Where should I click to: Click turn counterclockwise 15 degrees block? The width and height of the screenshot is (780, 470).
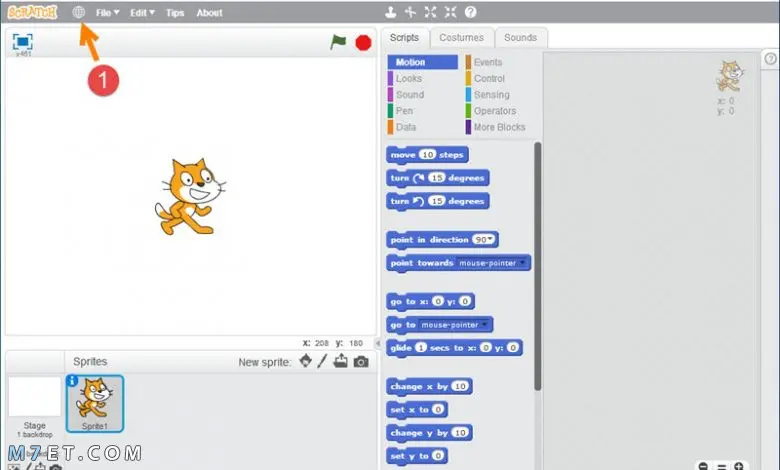[x=438, y=201]
